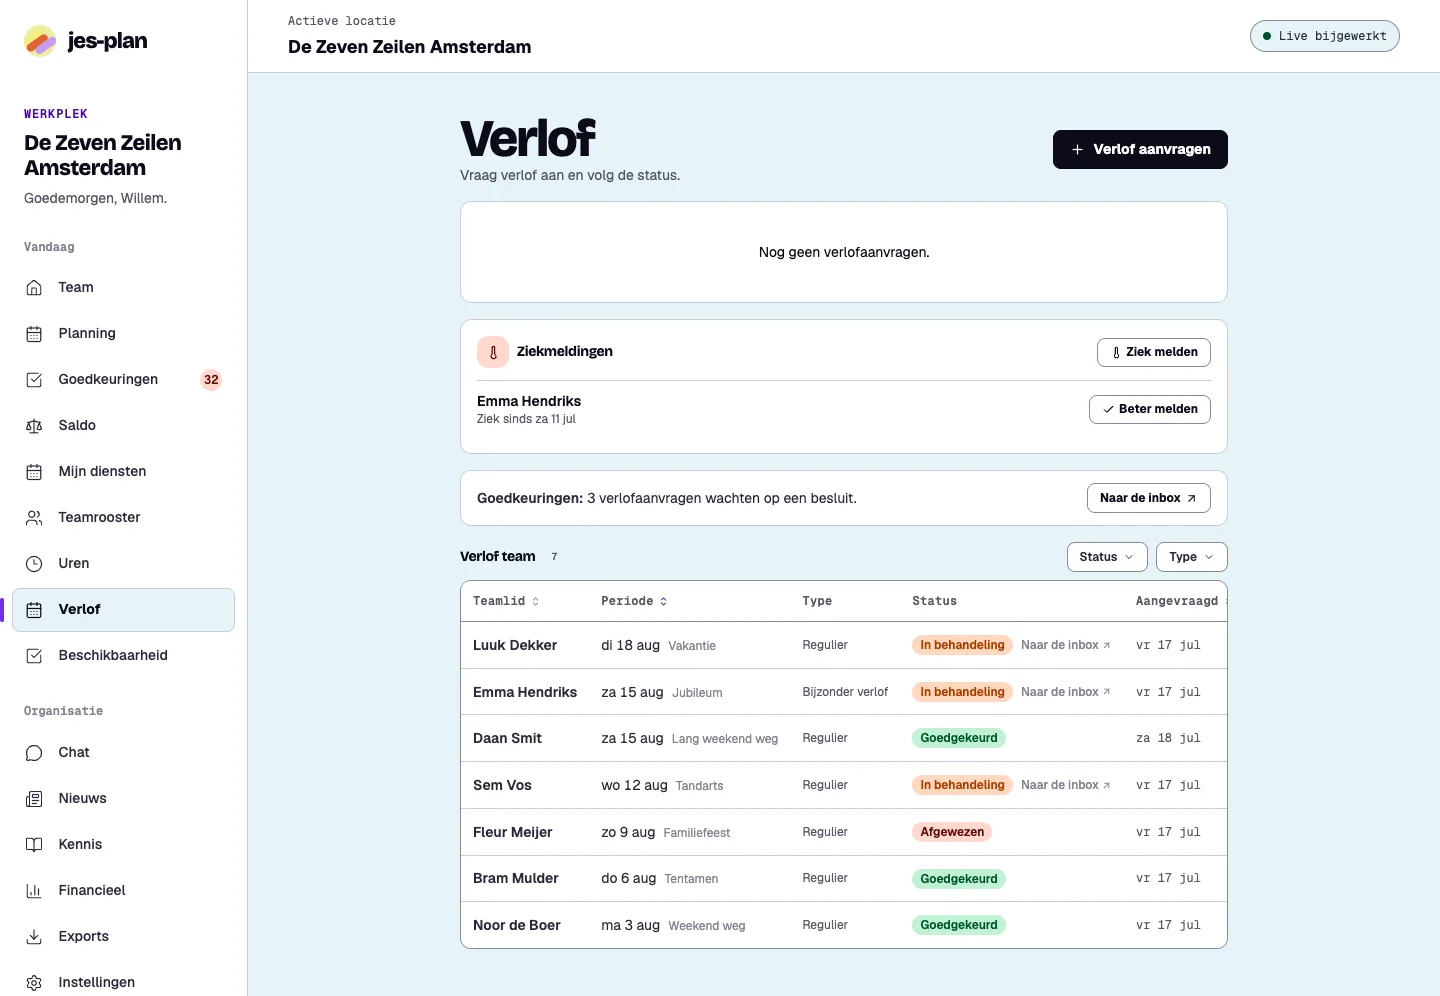Click the Instellingen gear icon
This screenshot has width=1440, height=996.
point(34,983)
